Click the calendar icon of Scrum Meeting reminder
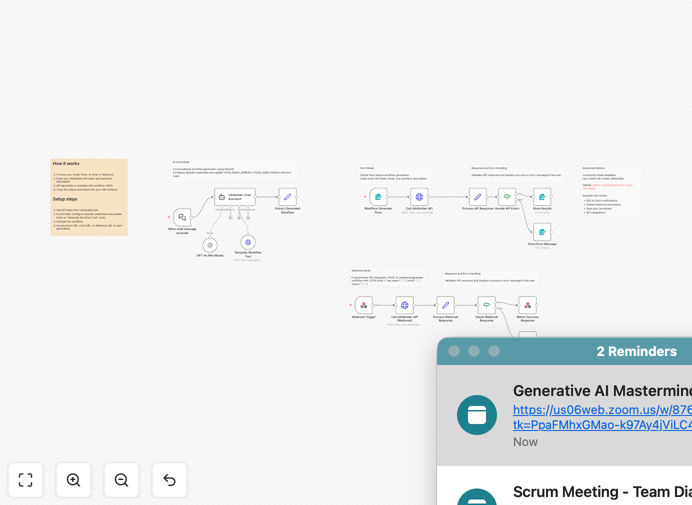 (x=477, y=497)
